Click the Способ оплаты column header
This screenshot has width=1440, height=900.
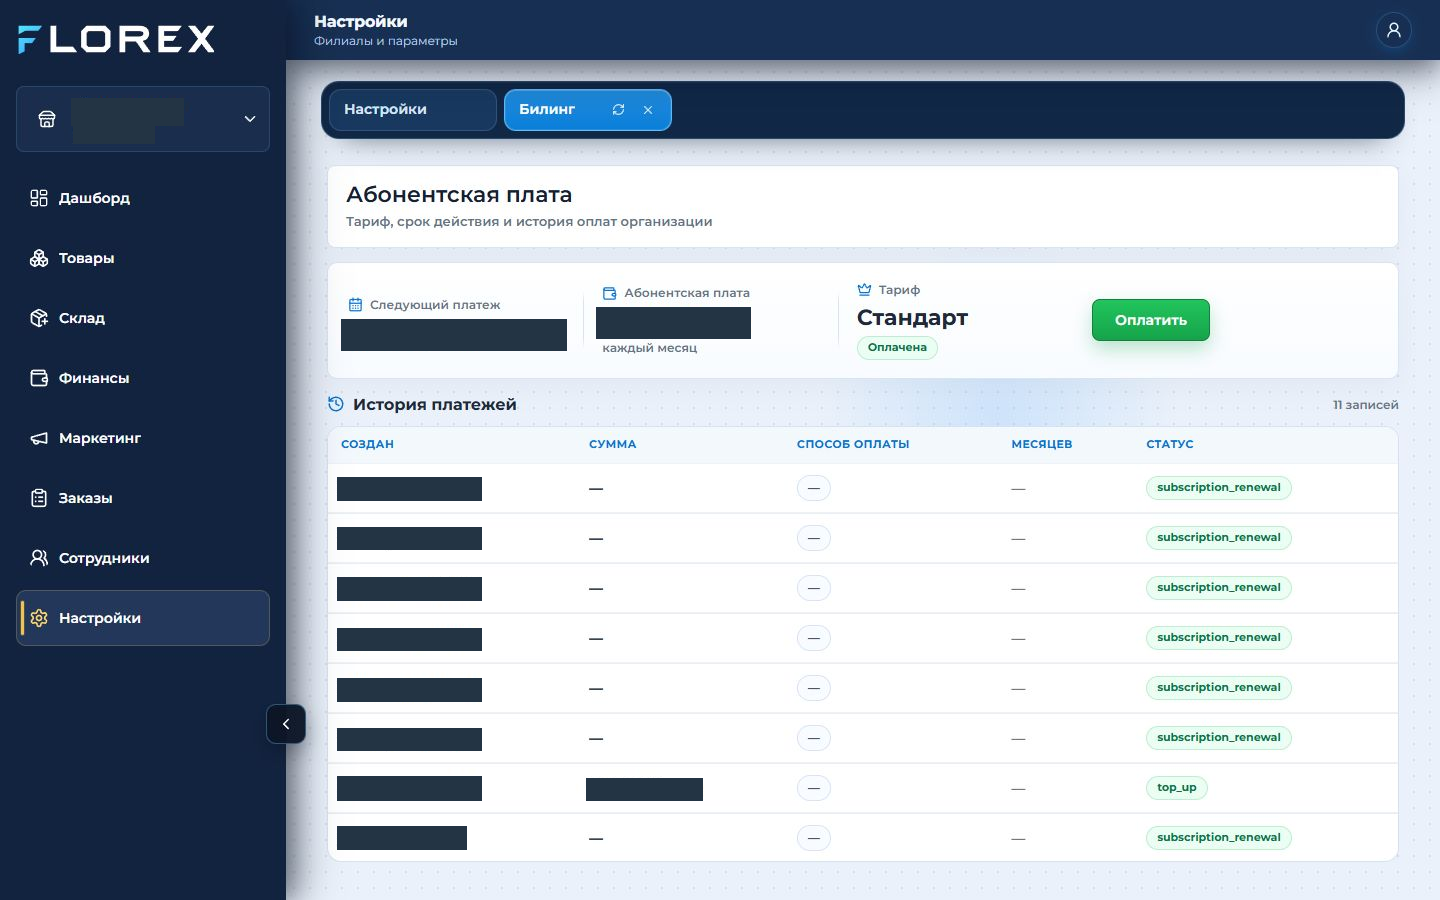click(853, 444)
